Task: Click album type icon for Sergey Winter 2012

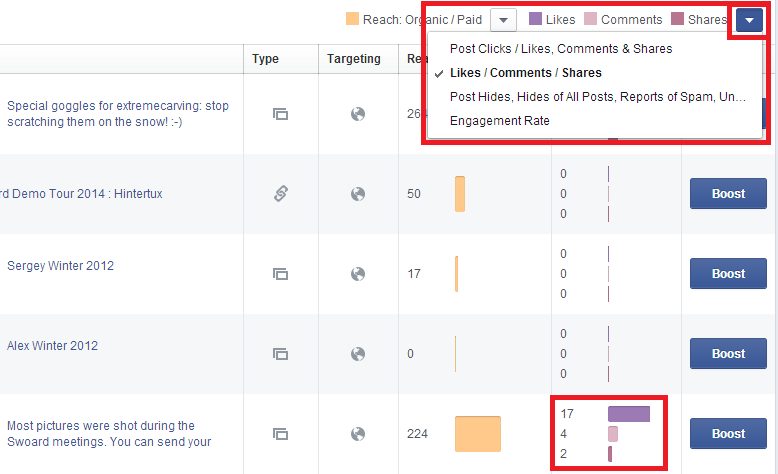Action: (x=281, y=274)
